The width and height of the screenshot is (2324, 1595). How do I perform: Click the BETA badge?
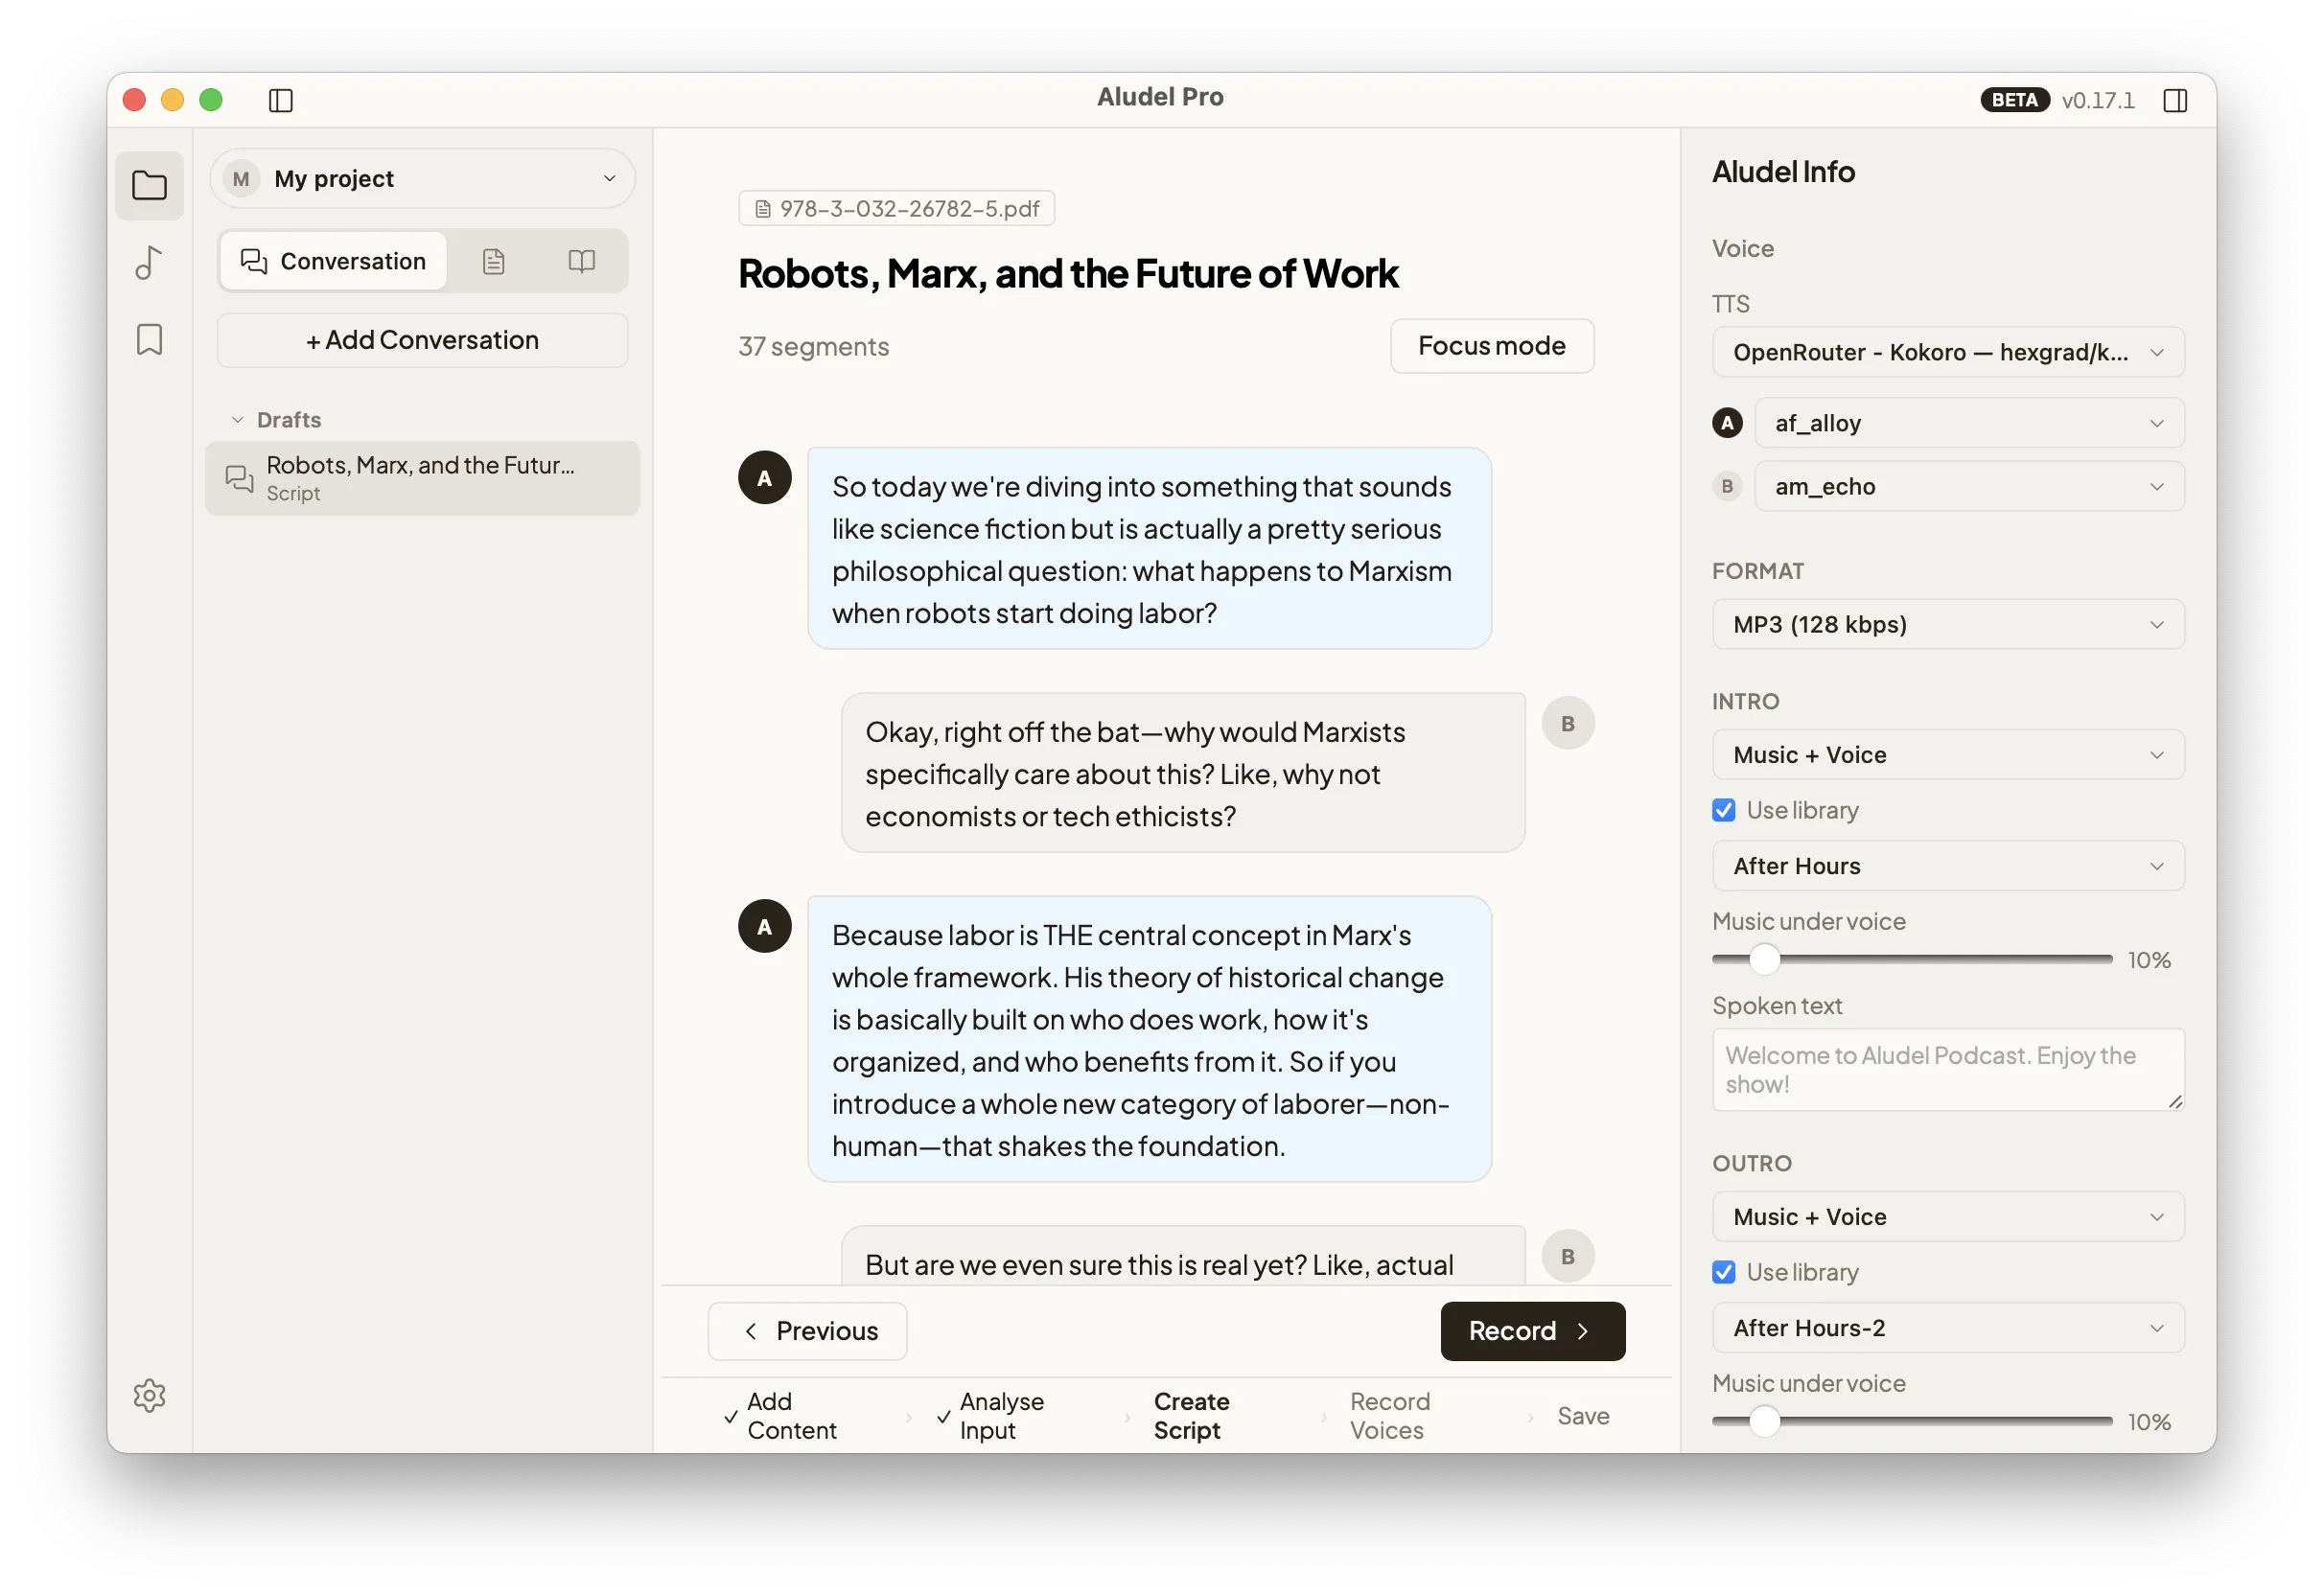[2014, 100]
